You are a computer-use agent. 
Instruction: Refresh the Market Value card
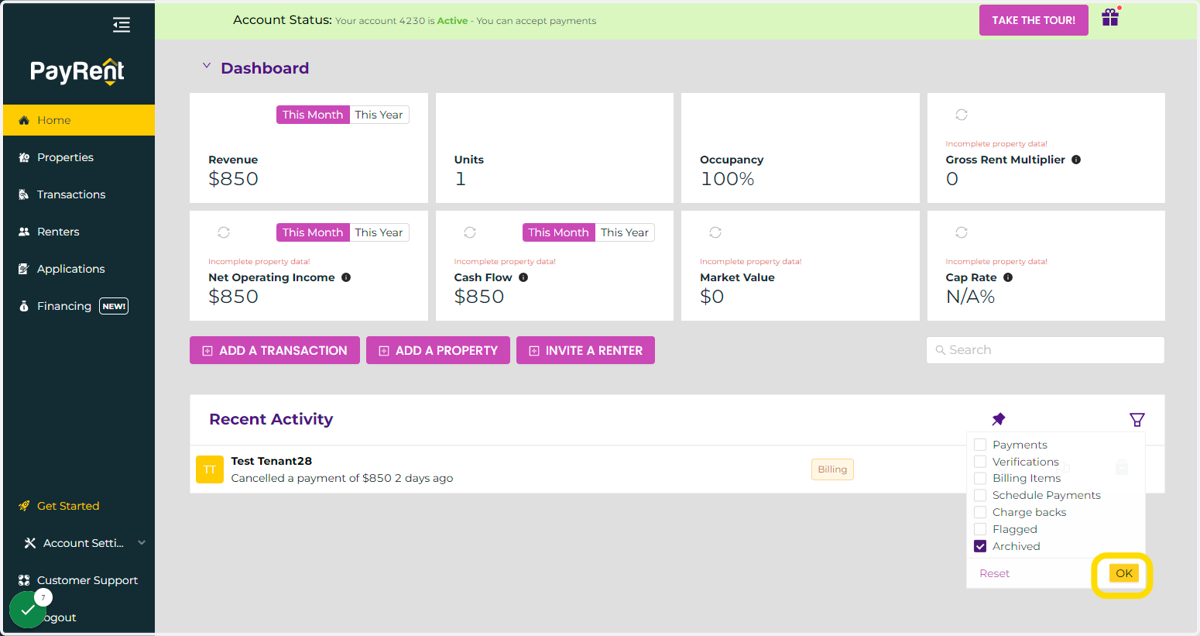point(715,232)
